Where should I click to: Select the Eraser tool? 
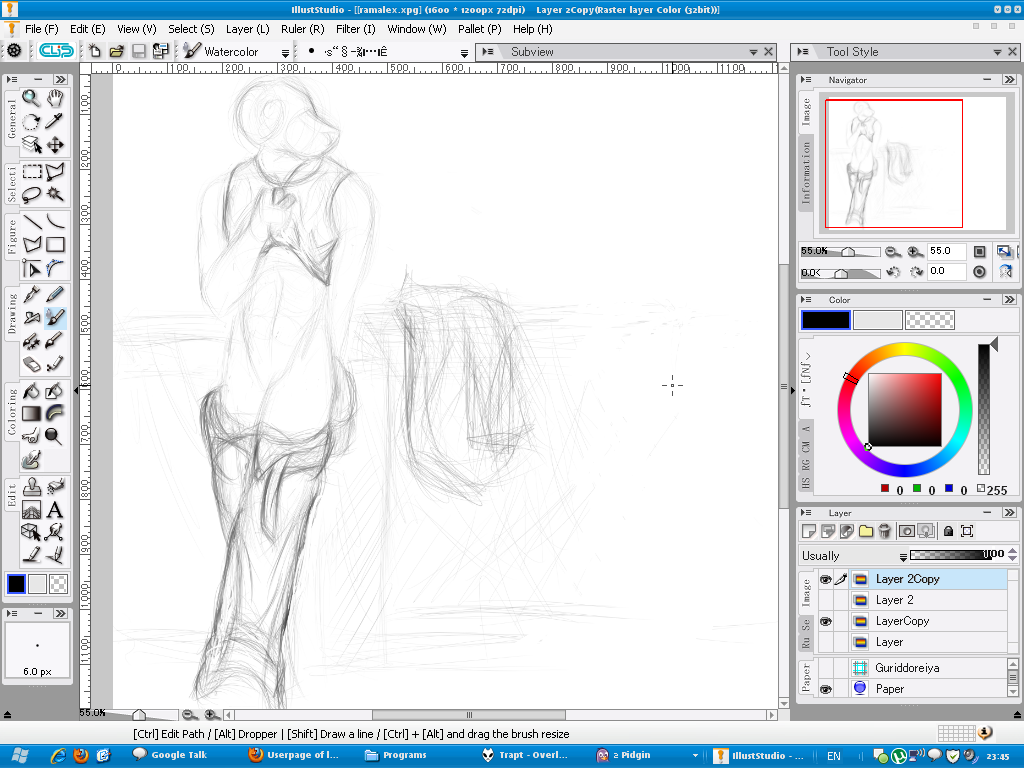pyautogui.click(x=31, y=364)
